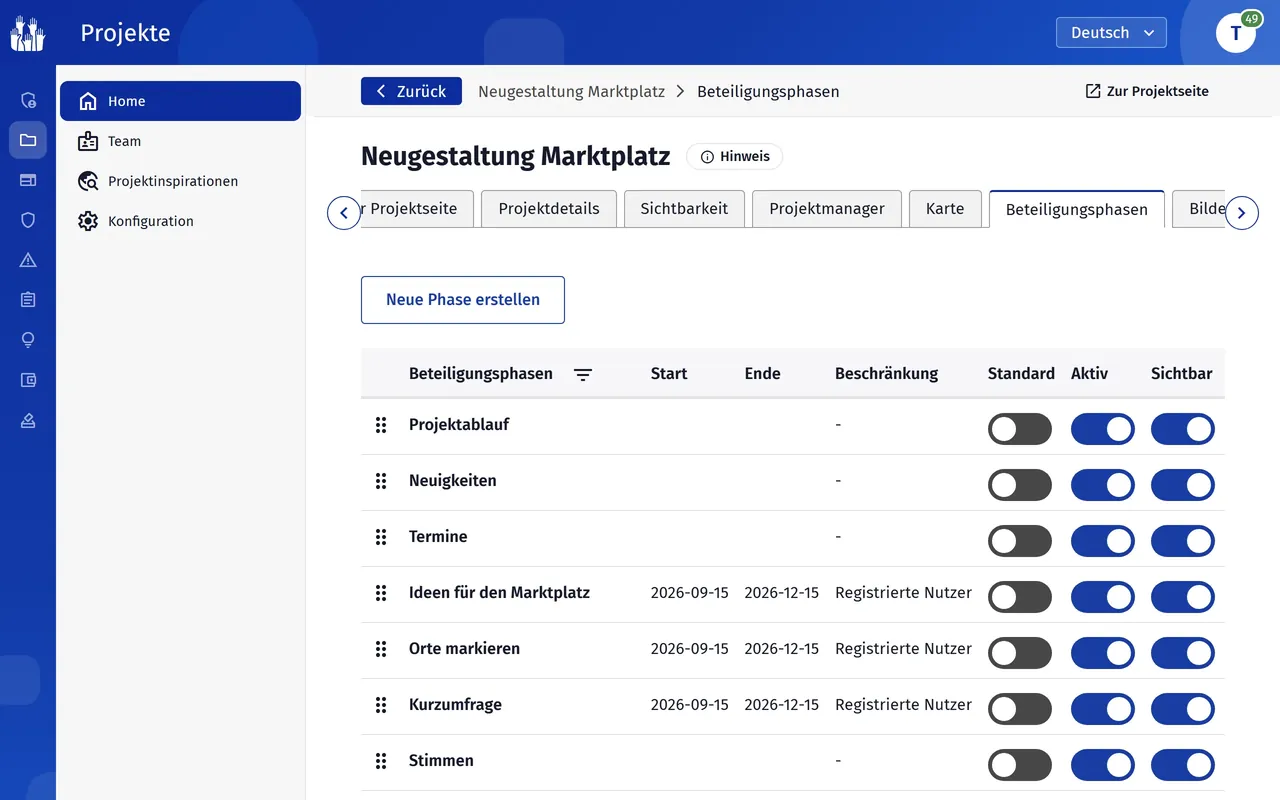Enable Standard switch for Kurzumfrage
The height and width of the screenshot is (800, 1280).
[1020, 710]
